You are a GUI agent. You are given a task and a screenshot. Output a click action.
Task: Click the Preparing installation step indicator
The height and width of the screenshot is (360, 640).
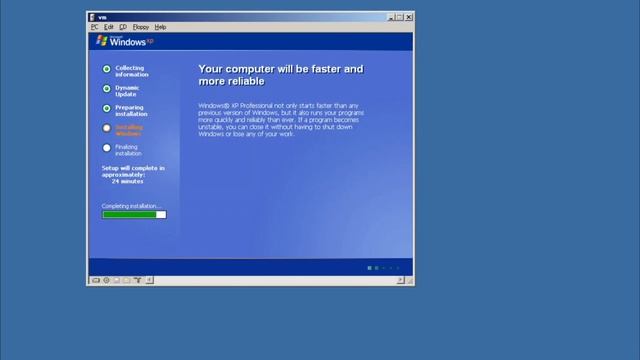coord(107,109)
